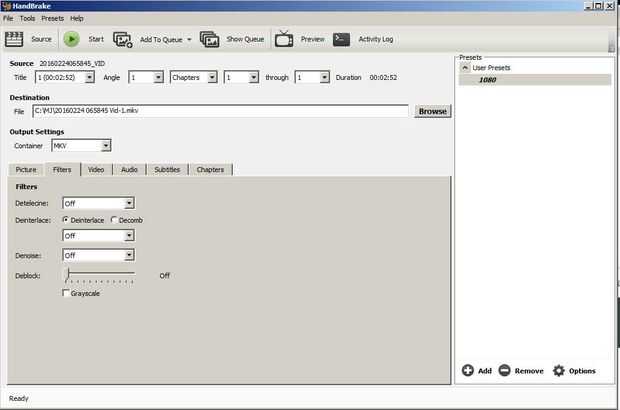
Task: Open the Activity Log terminal icon
Action: pos(341,39)
